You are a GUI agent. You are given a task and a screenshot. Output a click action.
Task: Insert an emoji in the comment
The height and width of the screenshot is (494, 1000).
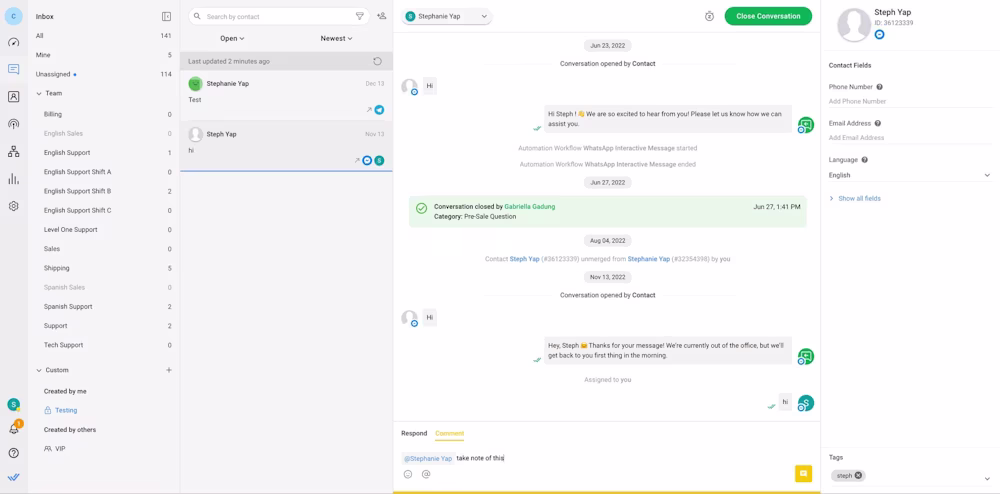point(408,474)
